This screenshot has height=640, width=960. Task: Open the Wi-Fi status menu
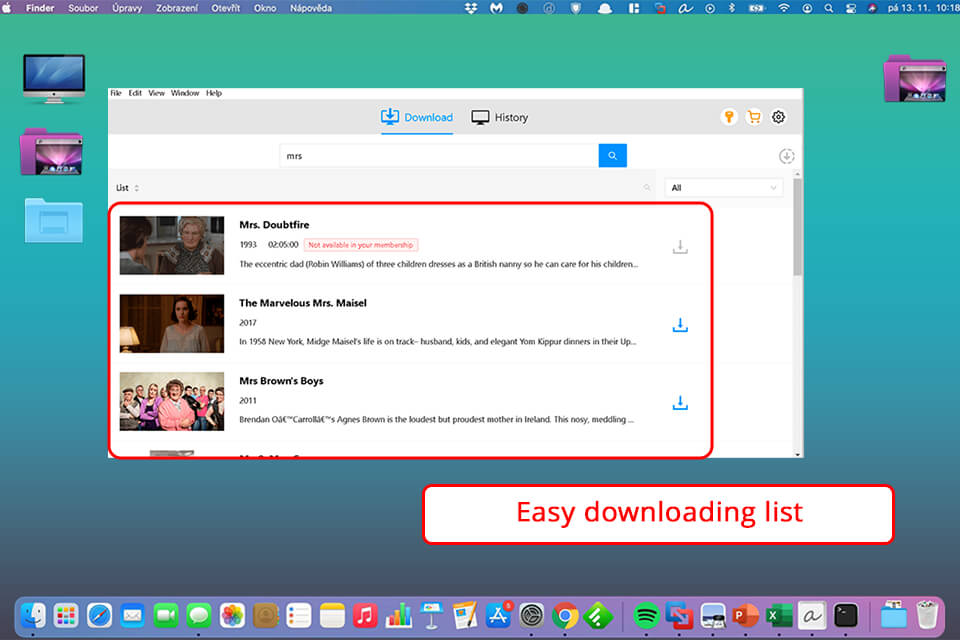tap(784, 8)
